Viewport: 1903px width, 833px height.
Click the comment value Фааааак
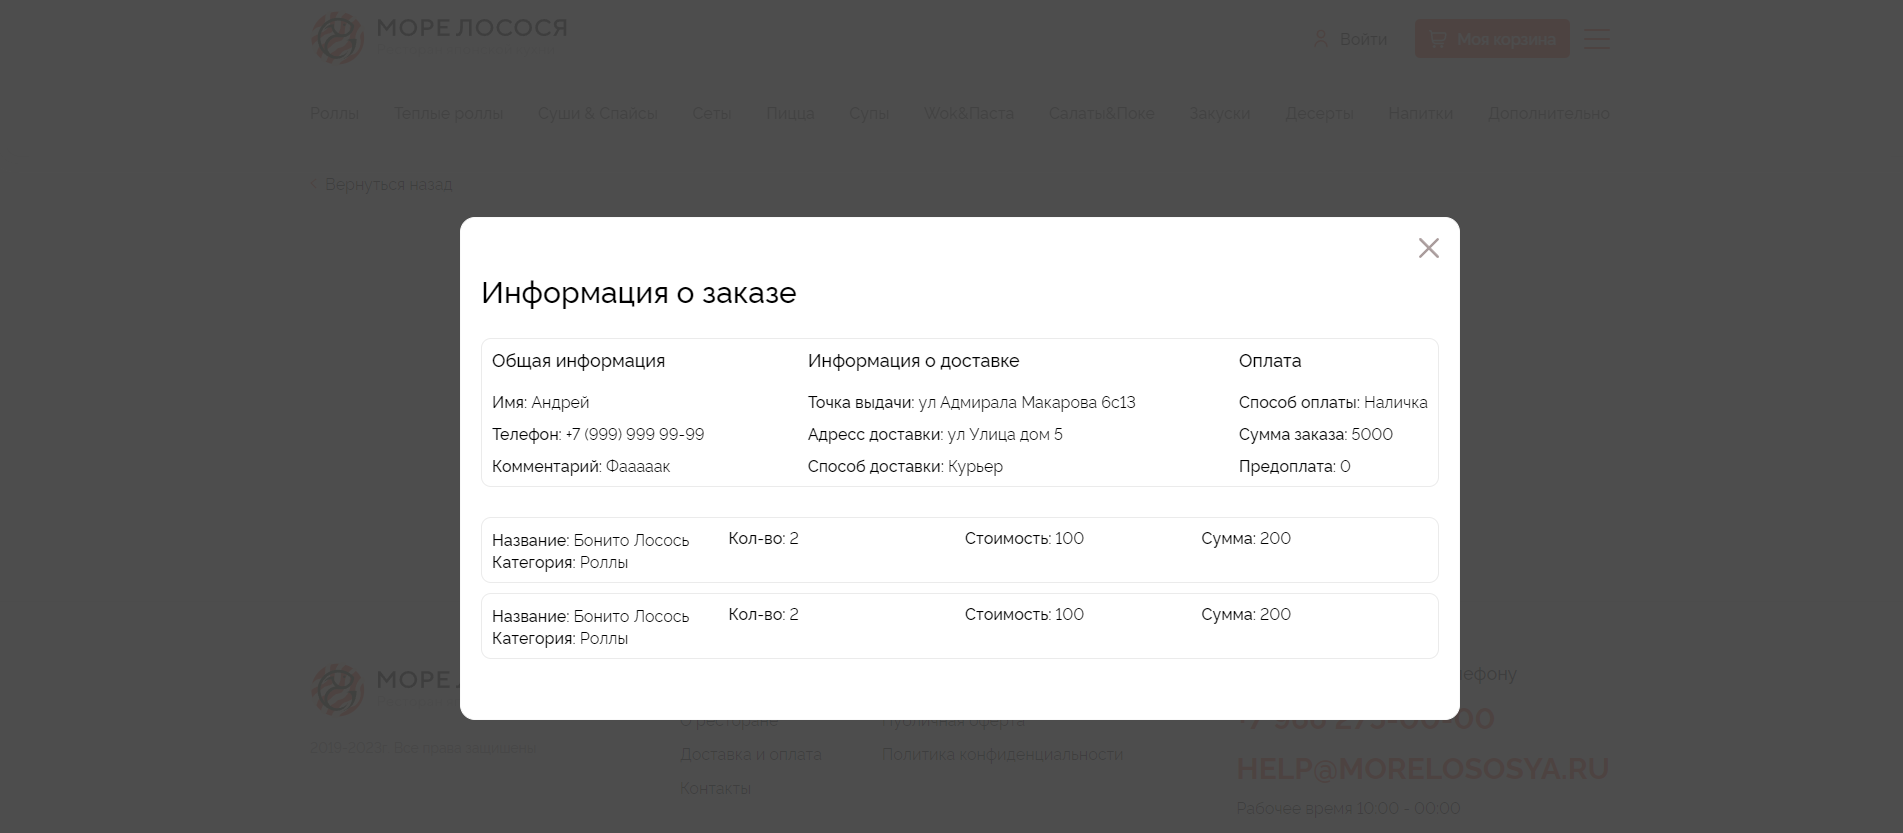[x=638, y=466]
